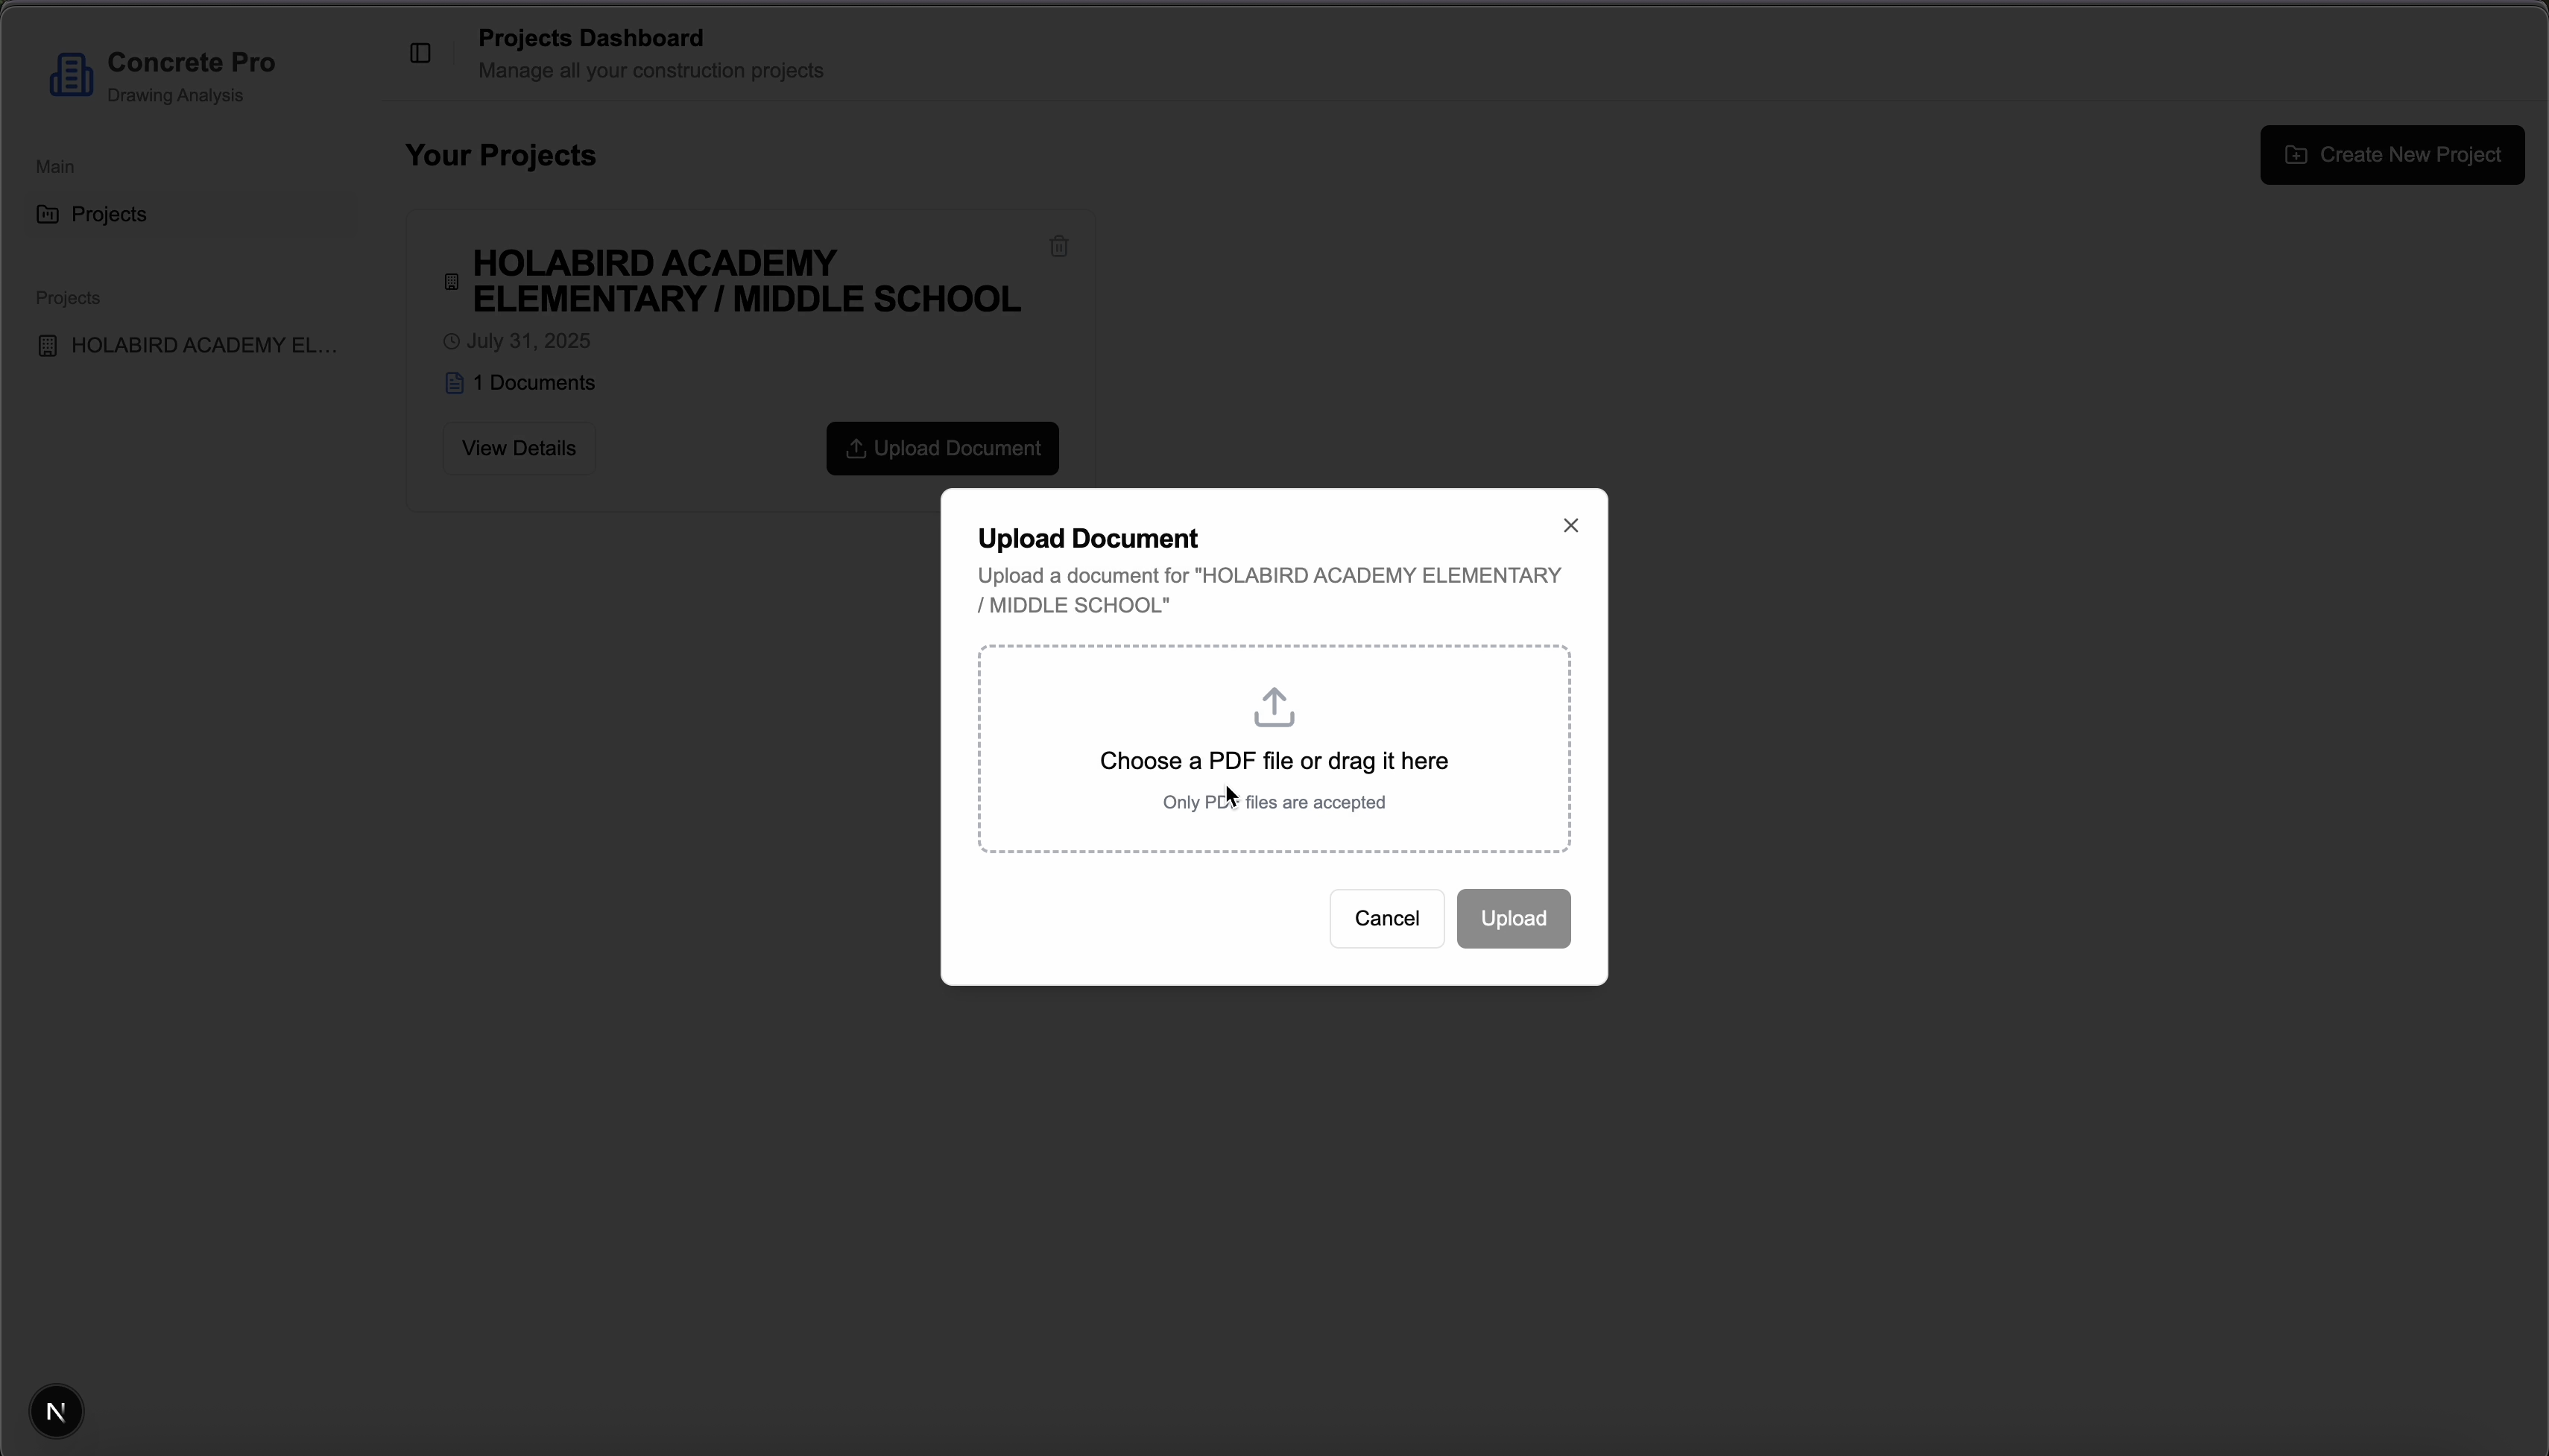This screenshot has height=1456, width=2549.
Task: Click the Next.js N badge icon
Action: click(56, 1411)
